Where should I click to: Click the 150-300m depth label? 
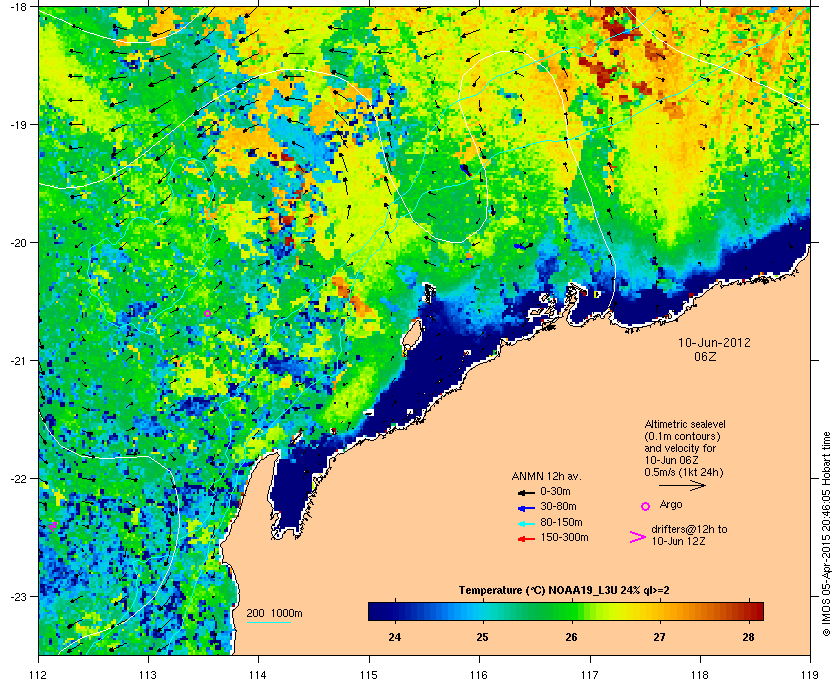point(564,537)
